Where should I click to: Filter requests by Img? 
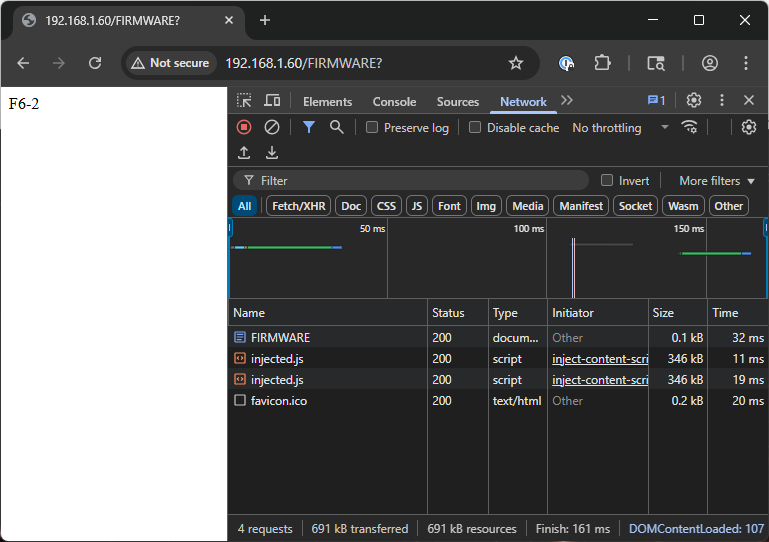[x=486, y=206]
